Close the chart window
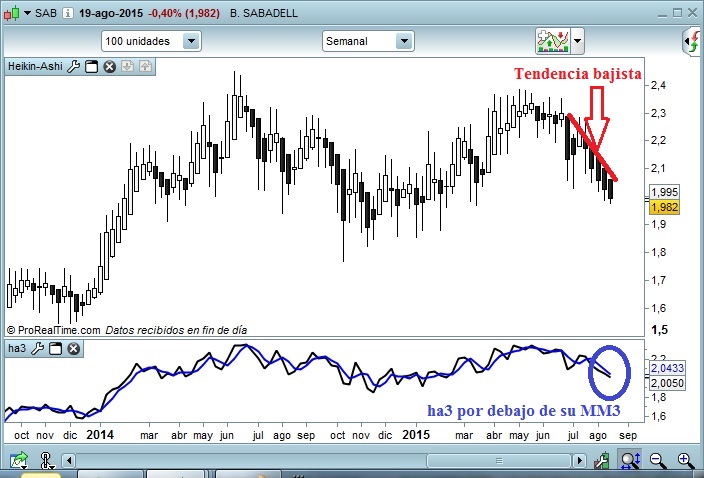This screenshot has height=478, width=704. tap(692, 13)
